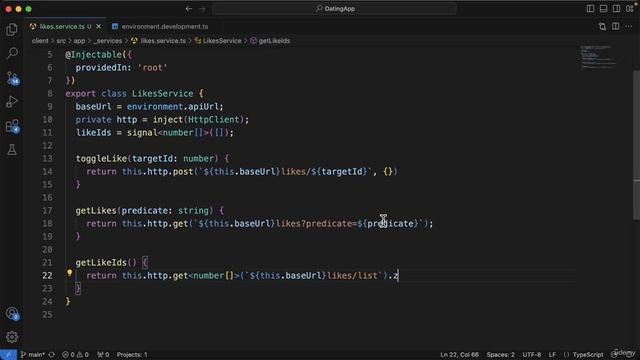Open the Accounts menu icon
Viewport: 640px width, 360px height.
pos(12,313)
